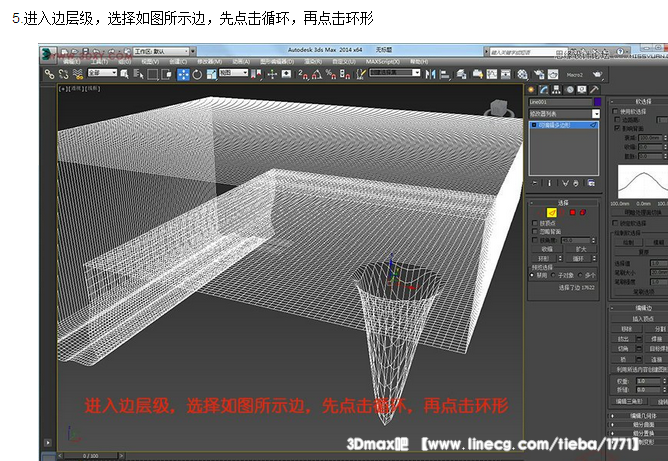
Task: Open Select by Name tool
Action: (x=138, y=74)
